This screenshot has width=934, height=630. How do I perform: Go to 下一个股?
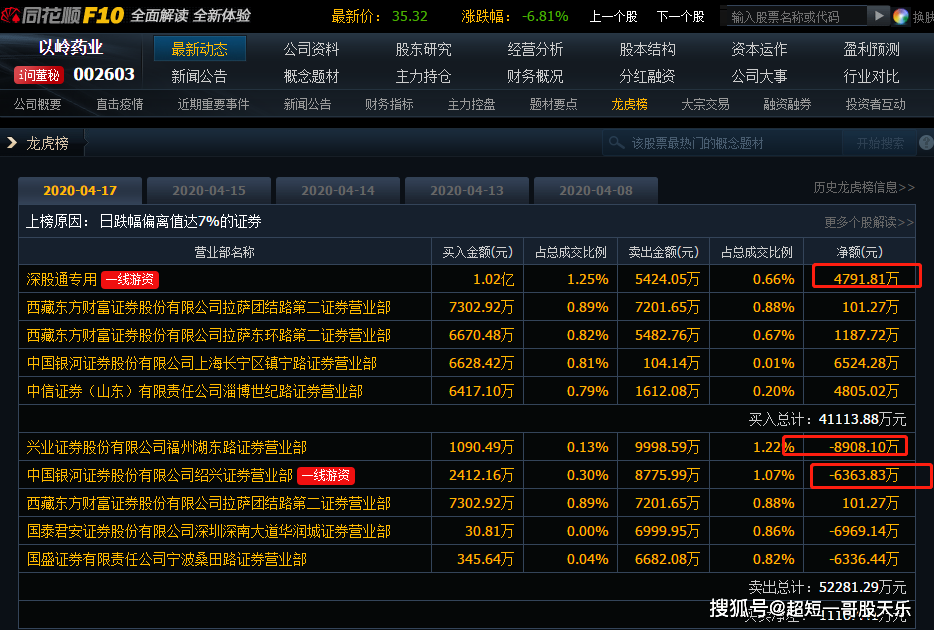point(680,17)
